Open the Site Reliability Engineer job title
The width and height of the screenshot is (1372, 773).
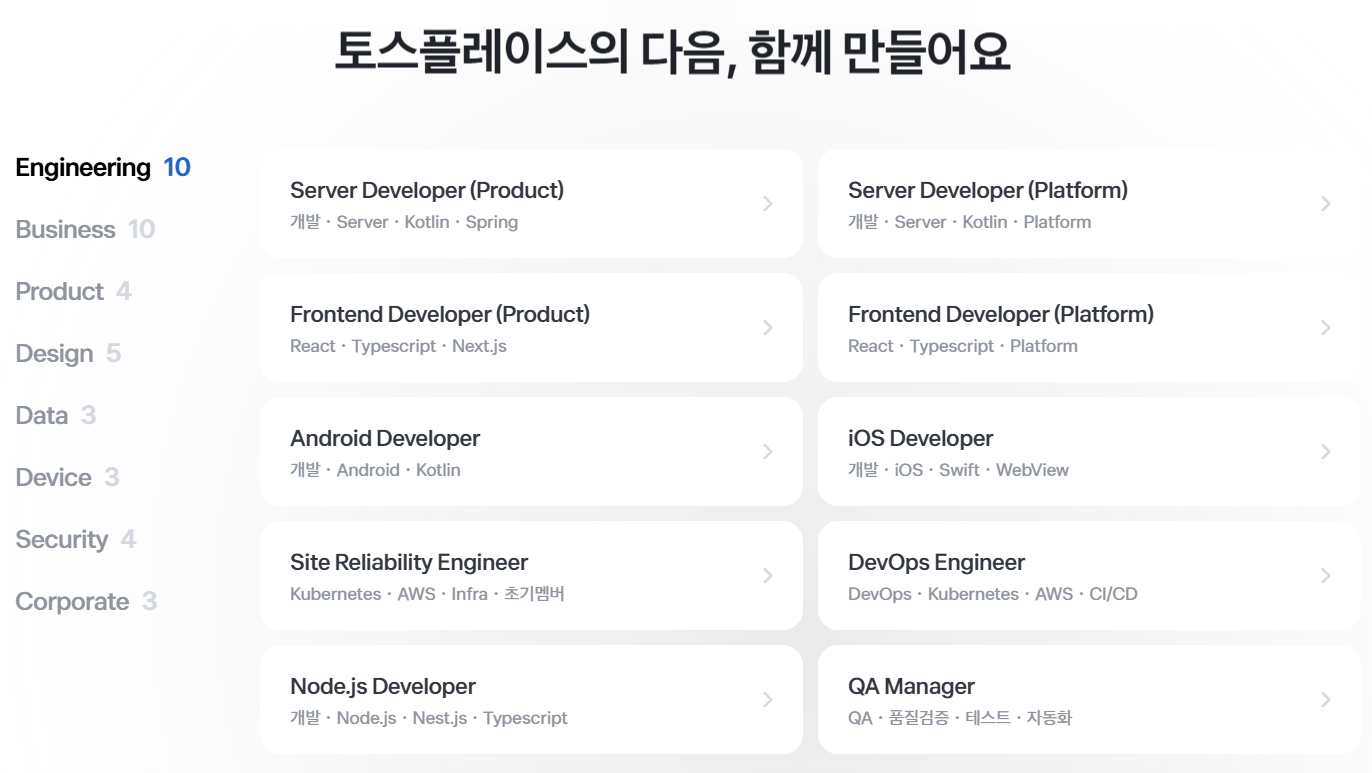(x=409, y=562)
